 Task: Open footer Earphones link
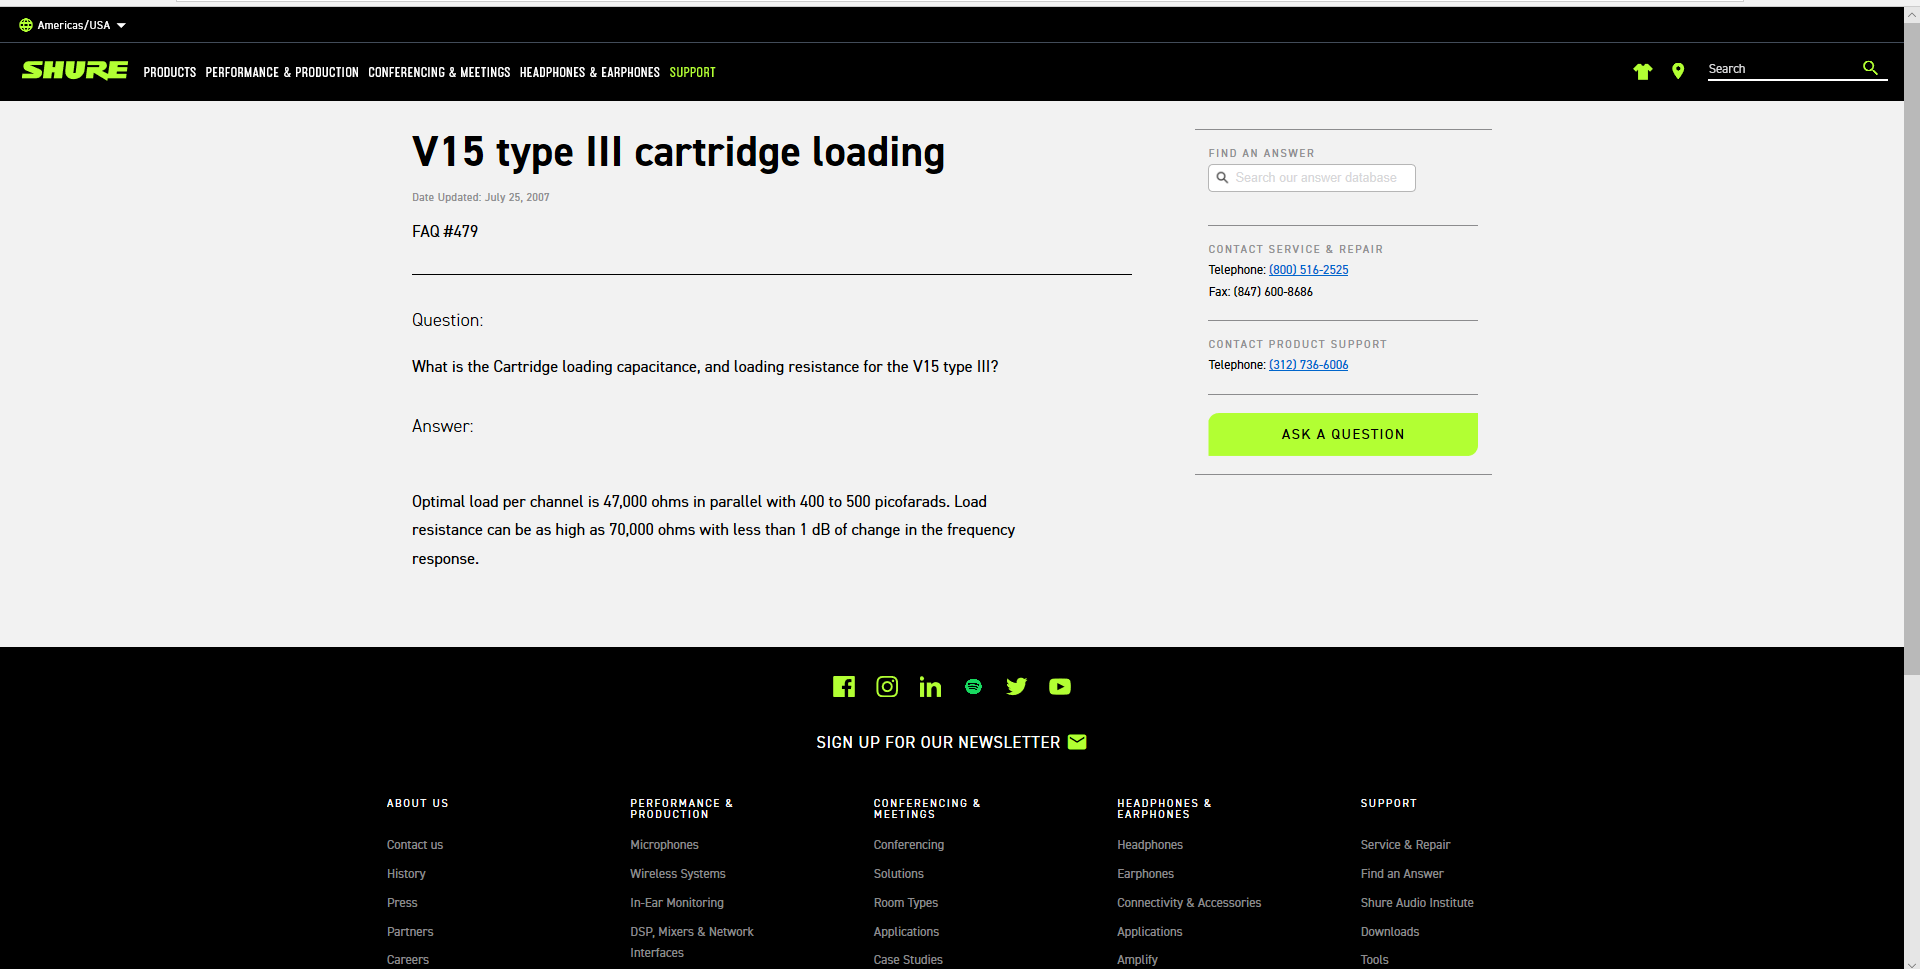[1146, 874]
